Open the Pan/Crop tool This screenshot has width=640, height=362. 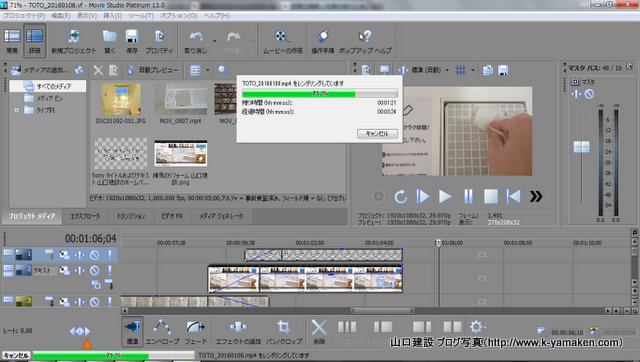click(284, 331)
